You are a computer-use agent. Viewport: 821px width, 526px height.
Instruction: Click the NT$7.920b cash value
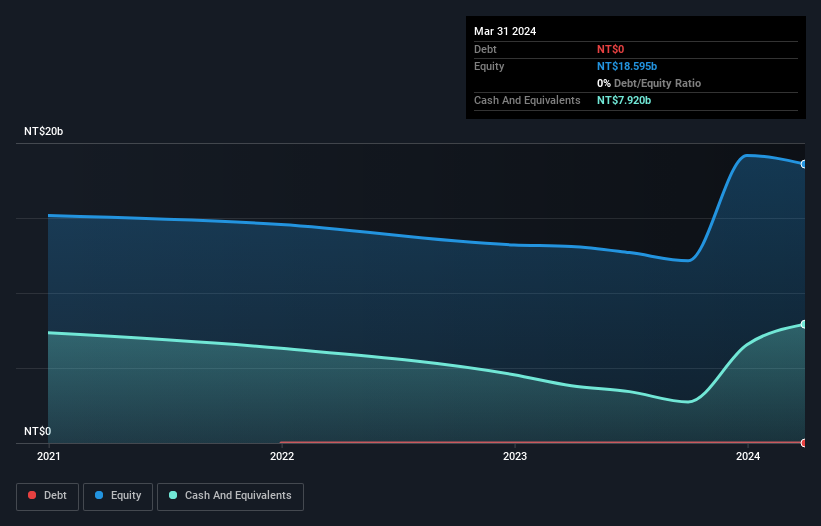[624, 100]
